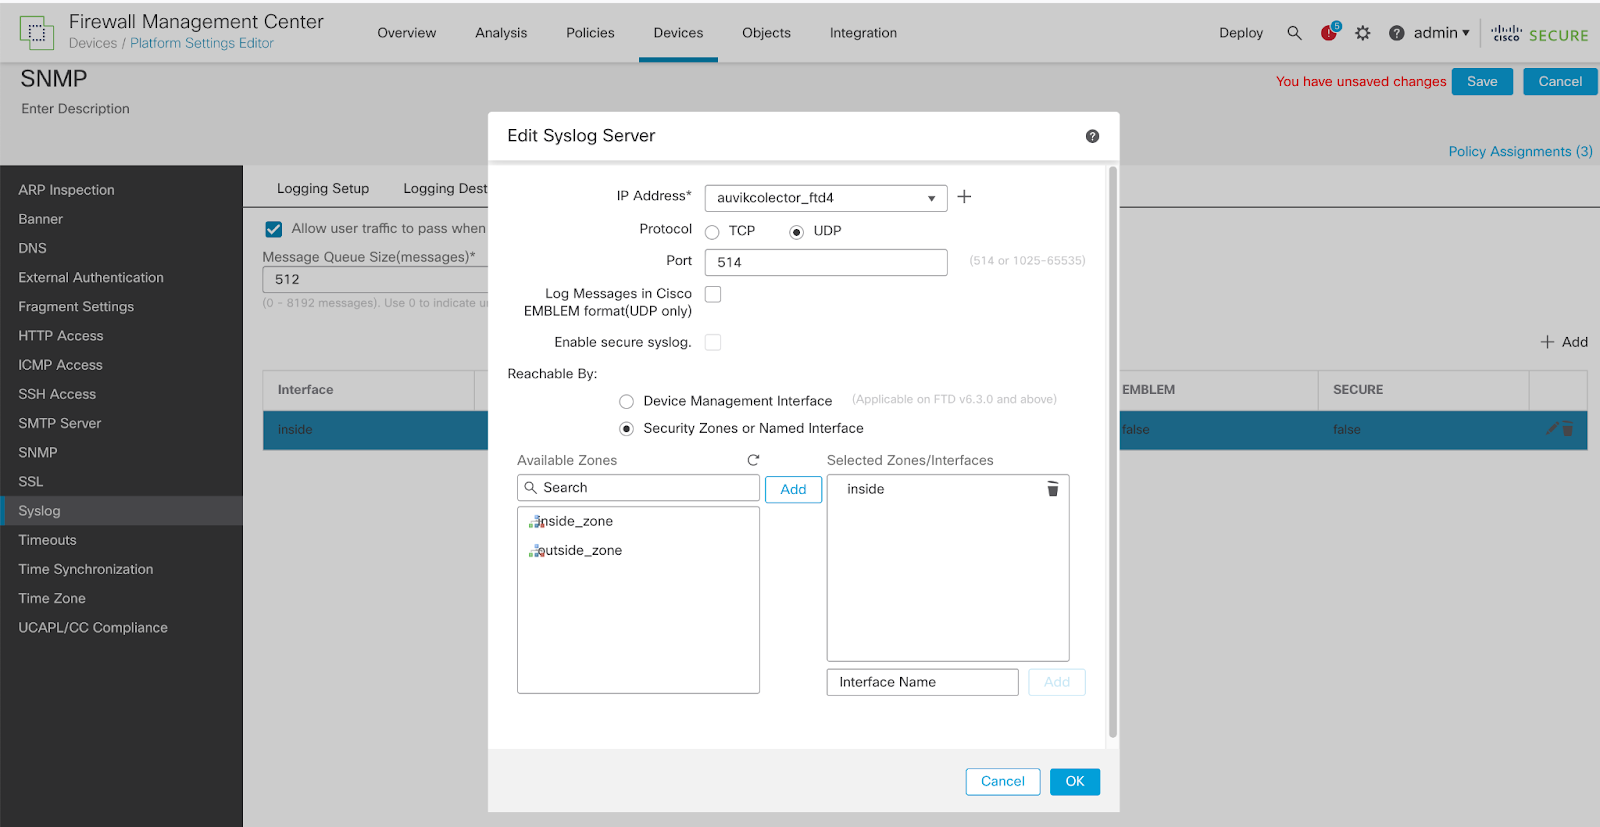
Task: Select inside_zone in Available Zones
Action: tap(576, 521)
